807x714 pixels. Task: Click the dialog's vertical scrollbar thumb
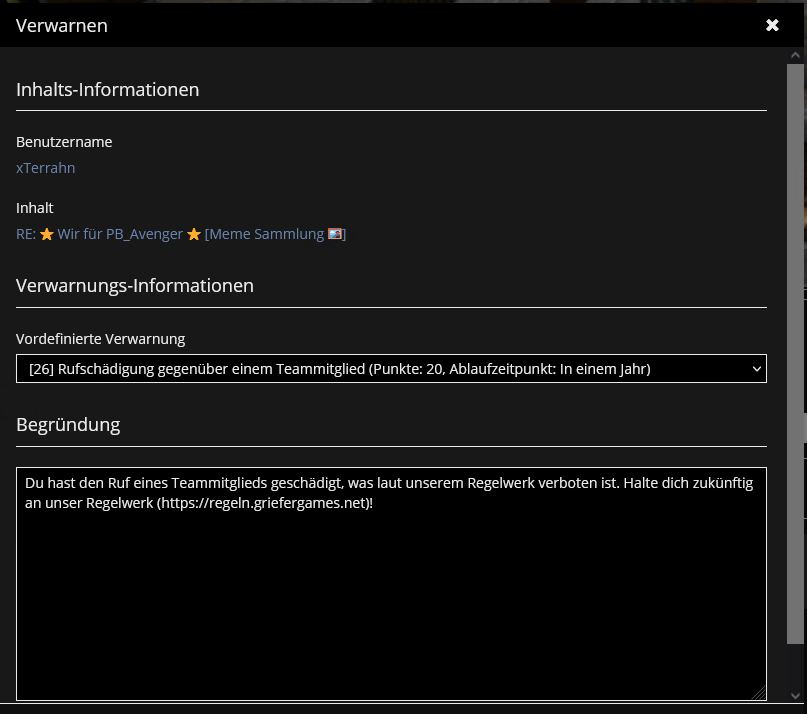[795, 354]
